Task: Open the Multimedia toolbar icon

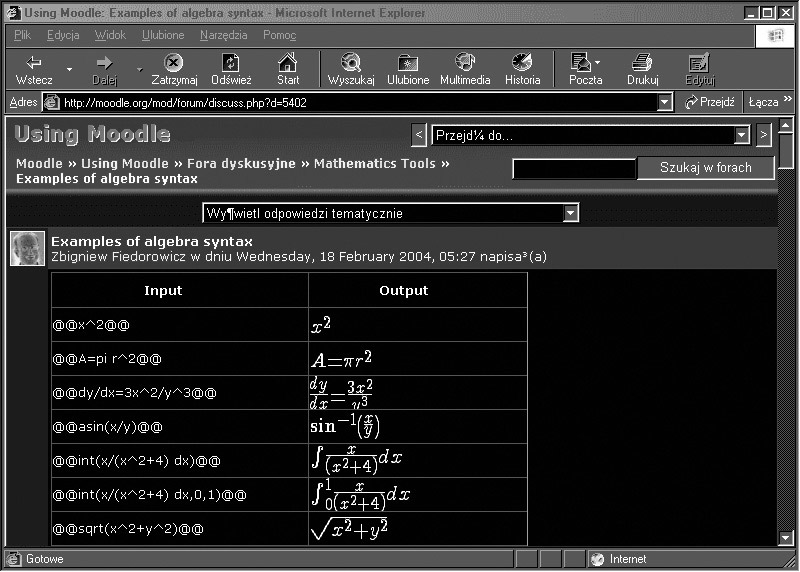Action: (465, 69)
